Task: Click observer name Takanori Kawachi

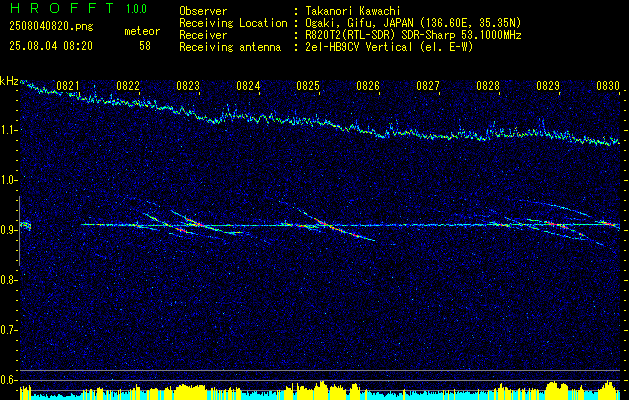Action: [x=353, y=11]
